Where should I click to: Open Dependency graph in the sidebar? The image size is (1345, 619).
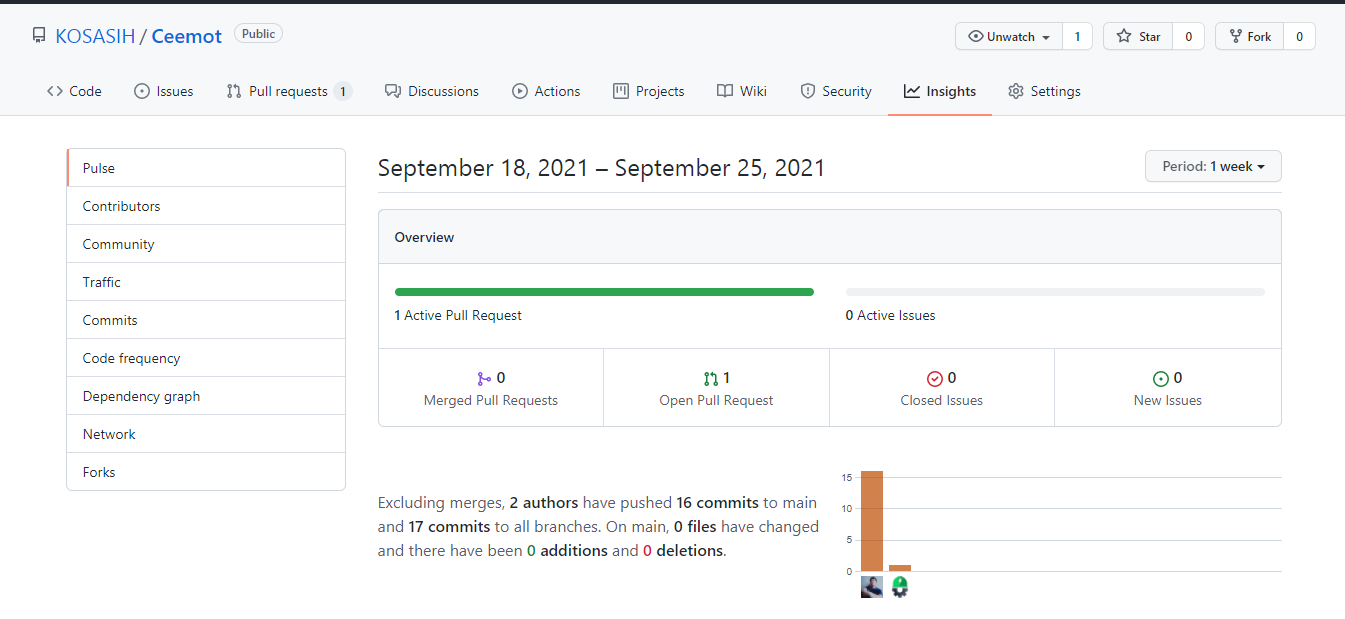coord(206,396)
